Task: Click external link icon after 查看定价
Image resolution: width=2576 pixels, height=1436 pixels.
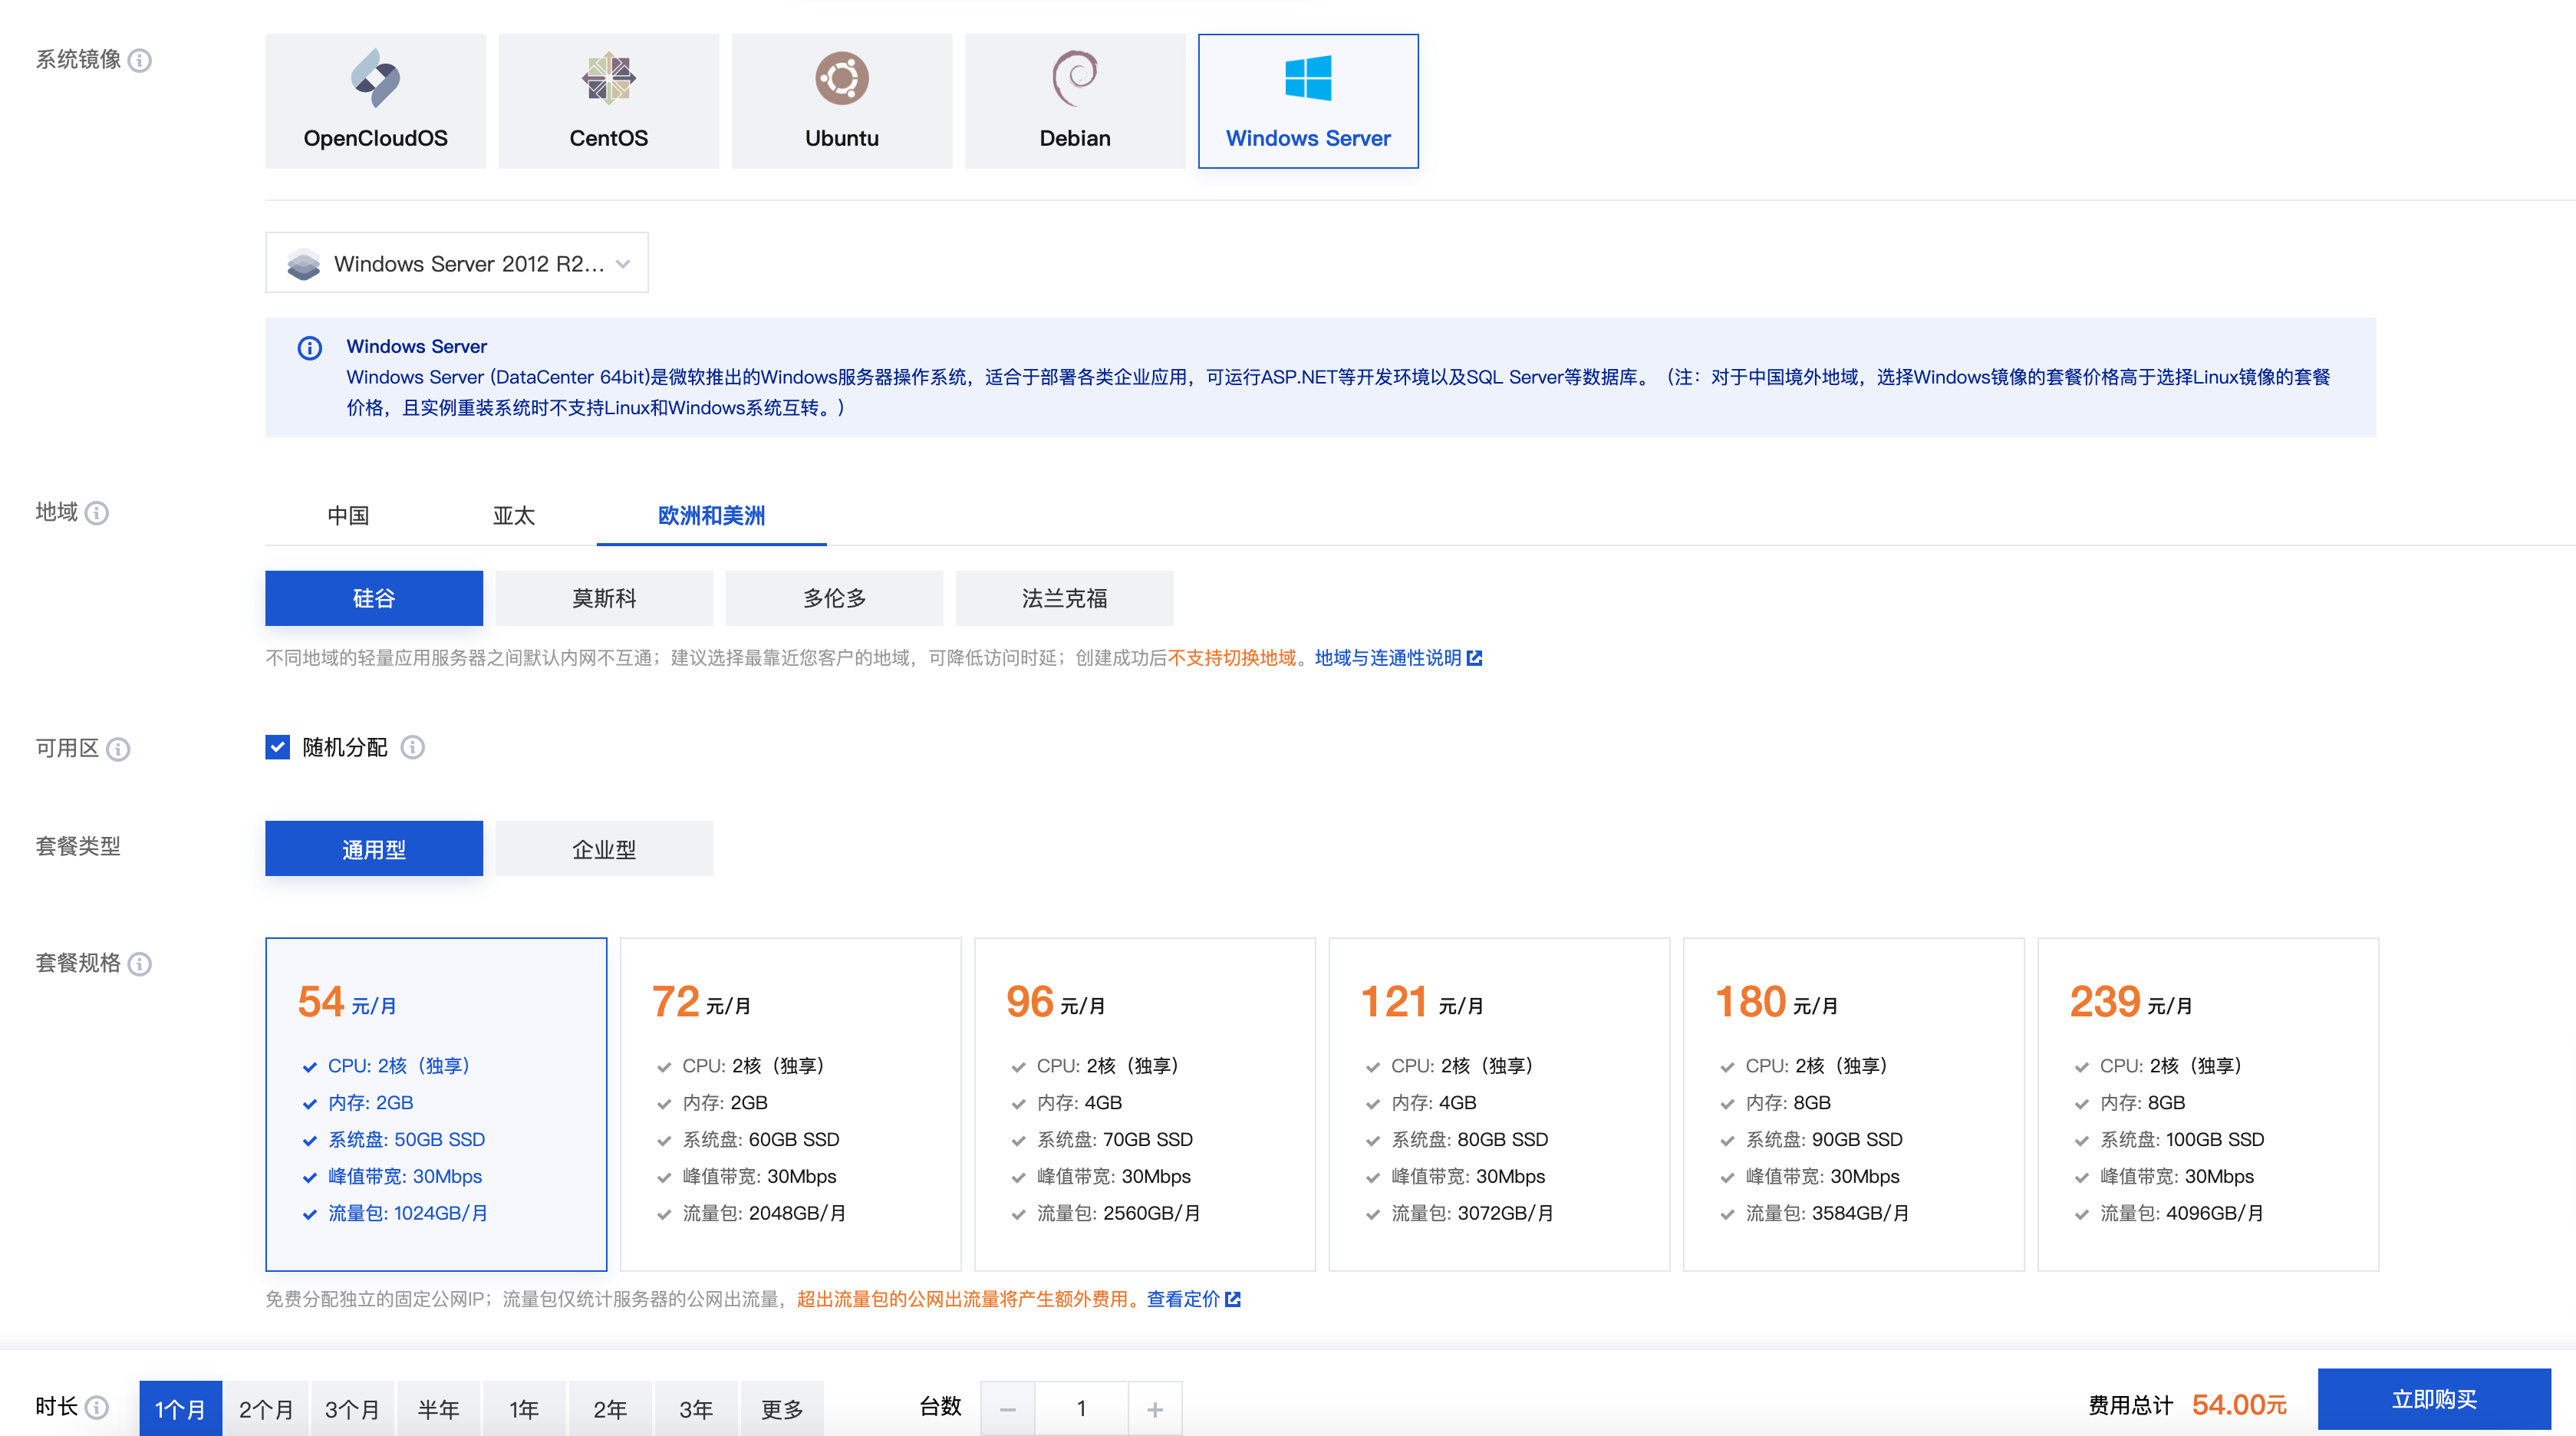Action: [x=1233, y=1299]
